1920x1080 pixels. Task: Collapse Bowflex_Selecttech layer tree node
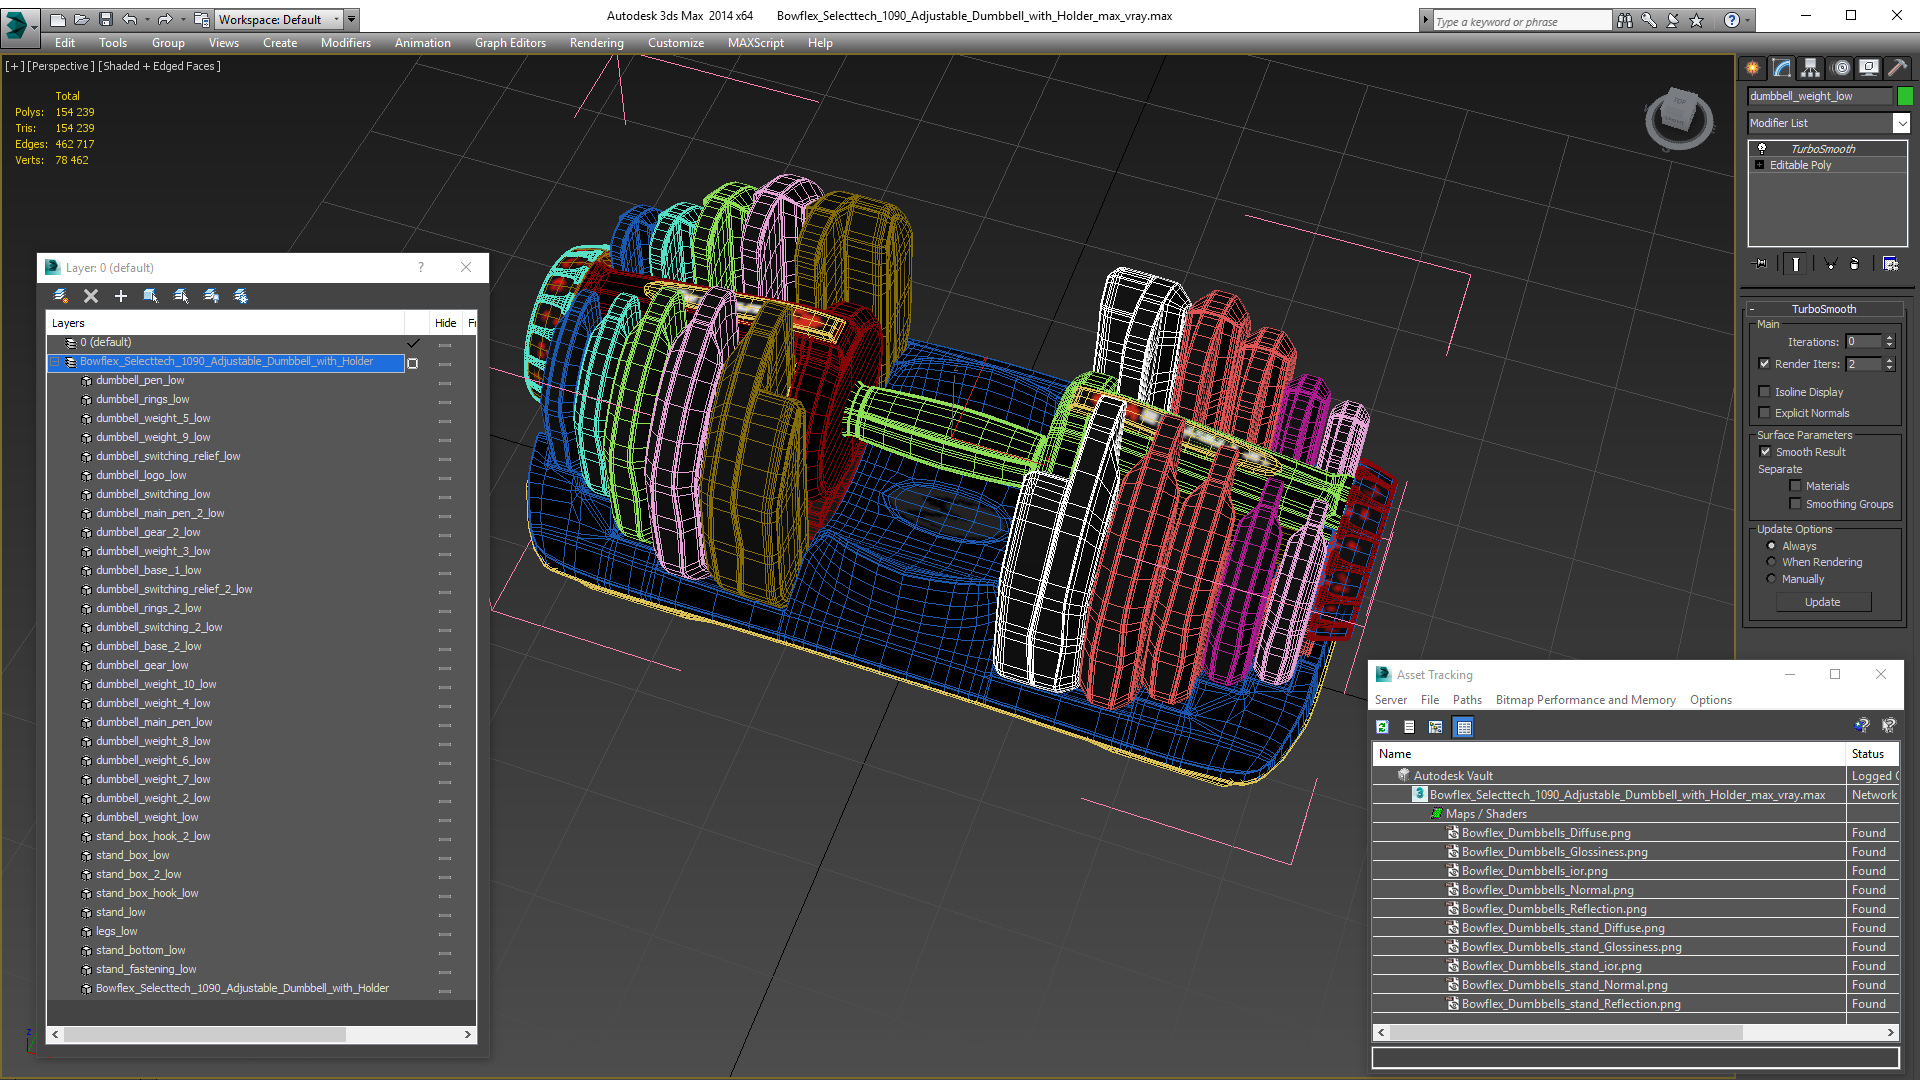[x=56, y=362]
